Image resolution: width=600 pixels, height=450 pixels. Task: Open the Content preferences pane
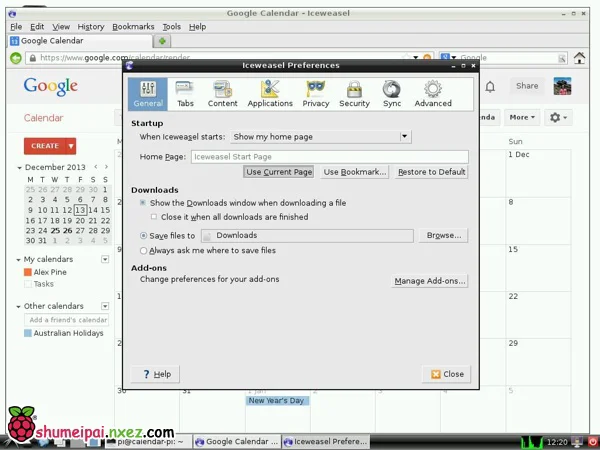point(222,94)
